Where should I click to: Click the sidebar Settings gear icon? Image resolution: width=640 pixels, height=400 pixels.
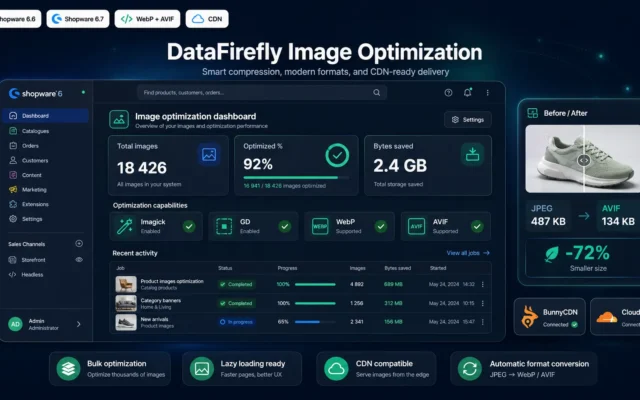[13, 219]
